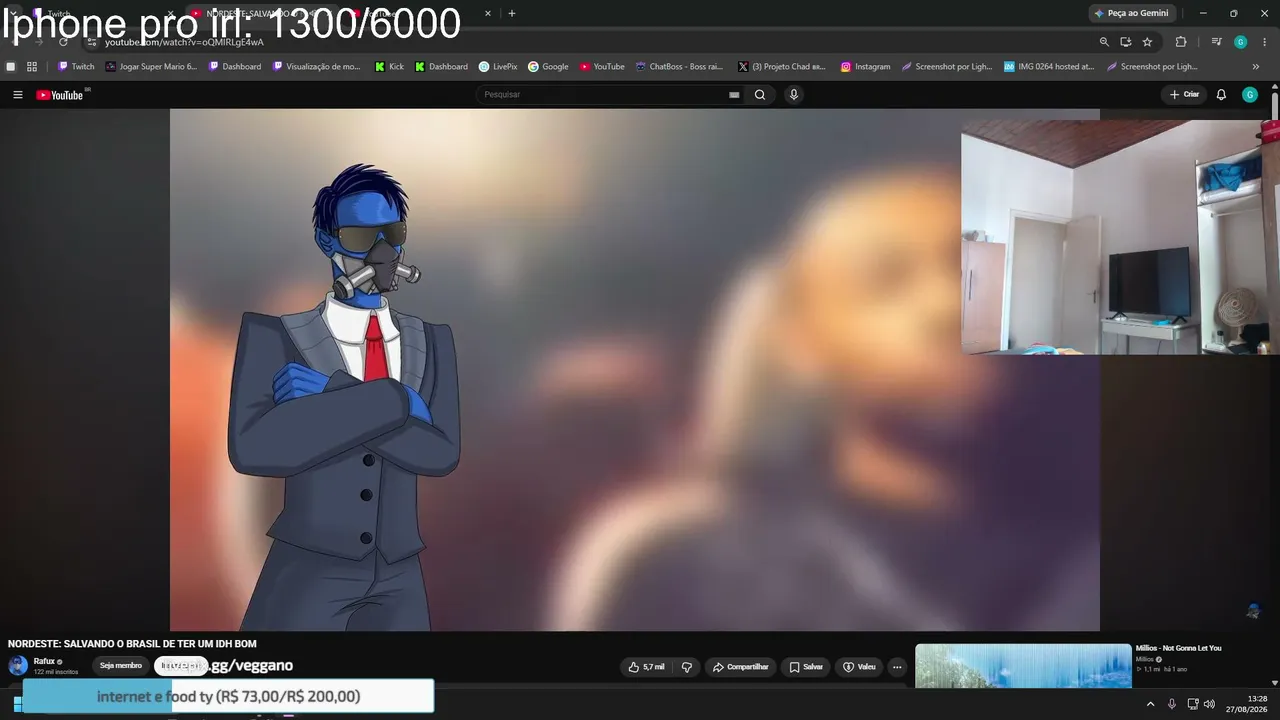Click the Seja membro button

121,666
